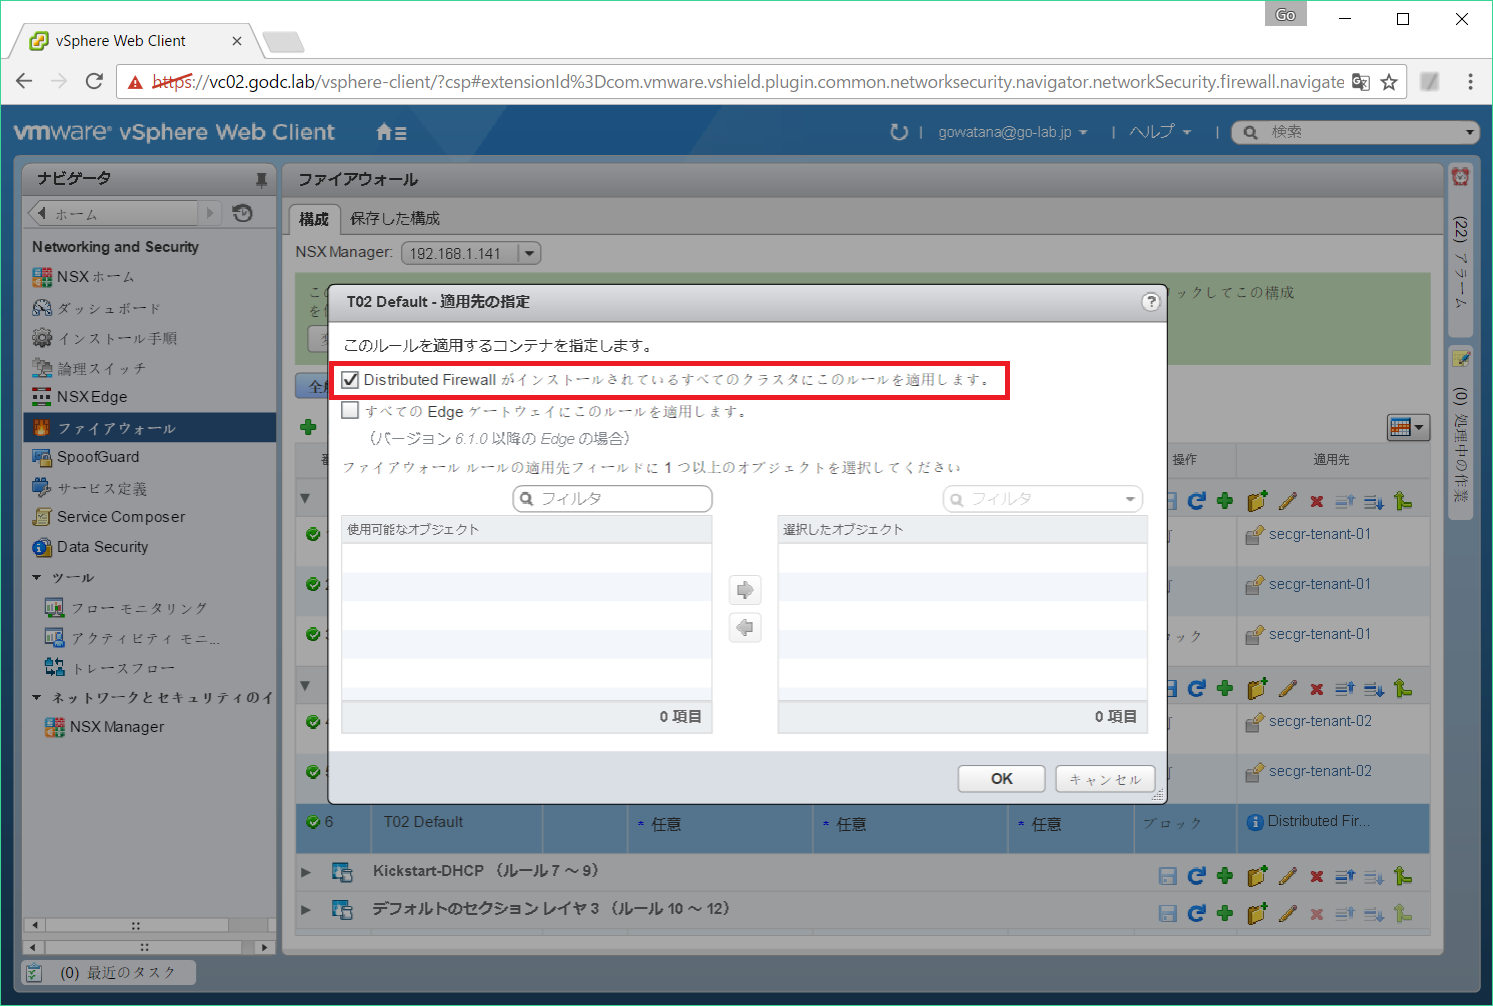Open gowatana@go-lab.jp user menu
The height and width of the screenshot is (1006, 1493).
pyautogui.click(x=1013, y=132)
